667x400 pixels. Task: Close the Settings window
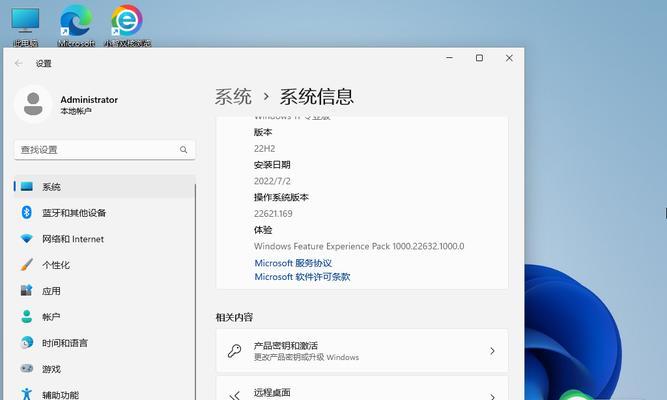509,58
